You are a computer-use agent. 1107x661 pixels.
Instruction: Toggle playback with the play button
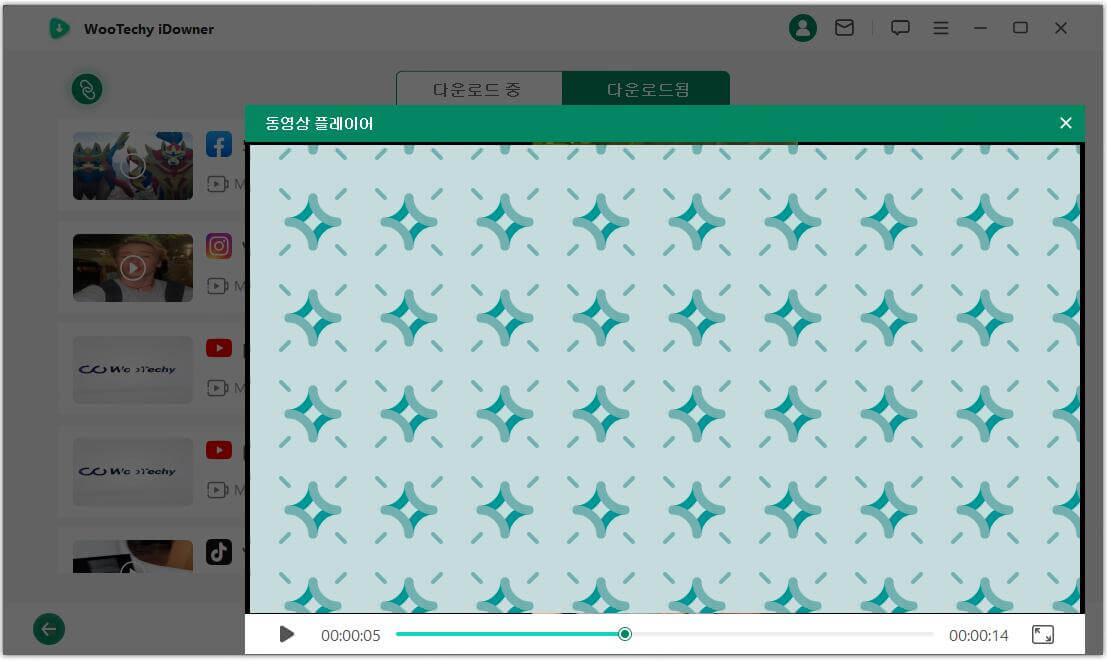point(285,633)
